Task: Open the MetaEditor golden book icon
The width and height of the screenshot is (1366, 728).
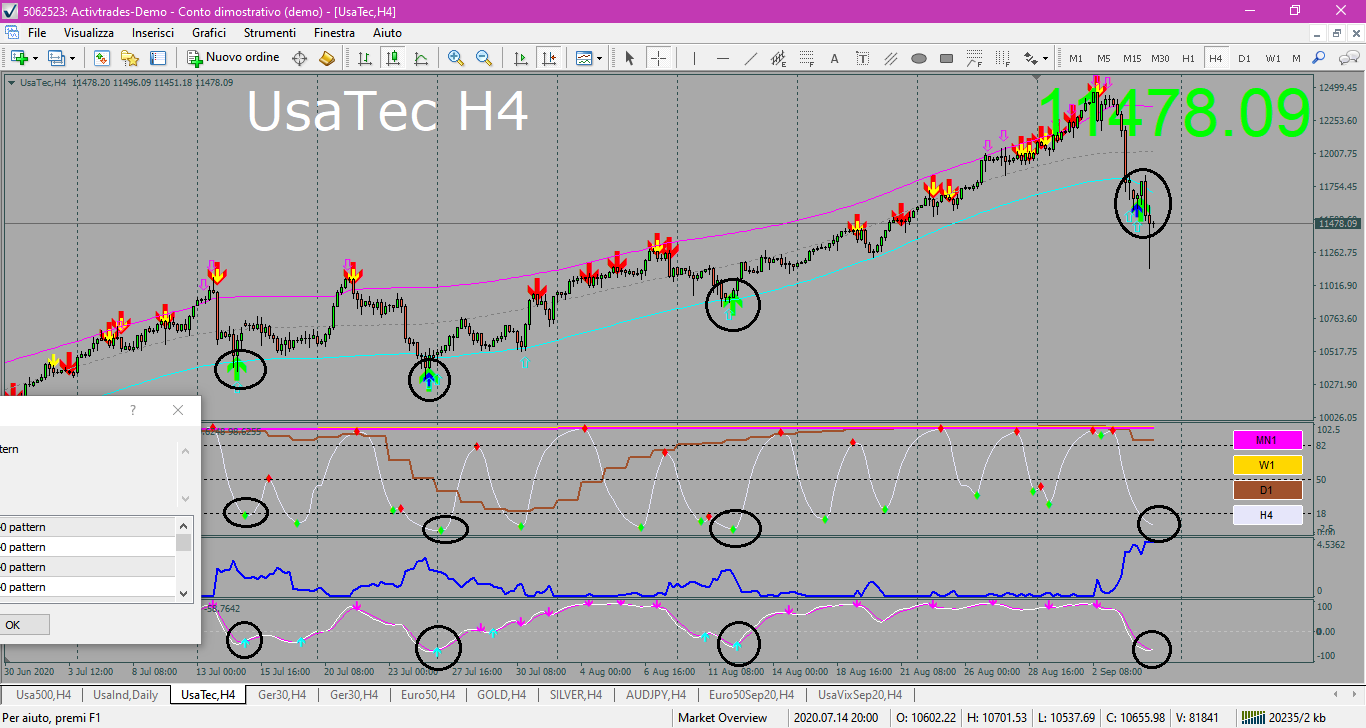Action: click(x=327, y=58)
